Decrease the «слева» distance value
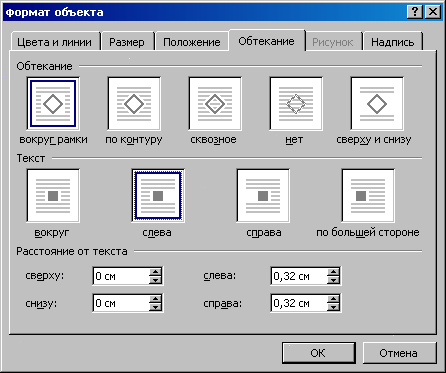Viewport: 446px width, 373px height. (x=333, y=280)
